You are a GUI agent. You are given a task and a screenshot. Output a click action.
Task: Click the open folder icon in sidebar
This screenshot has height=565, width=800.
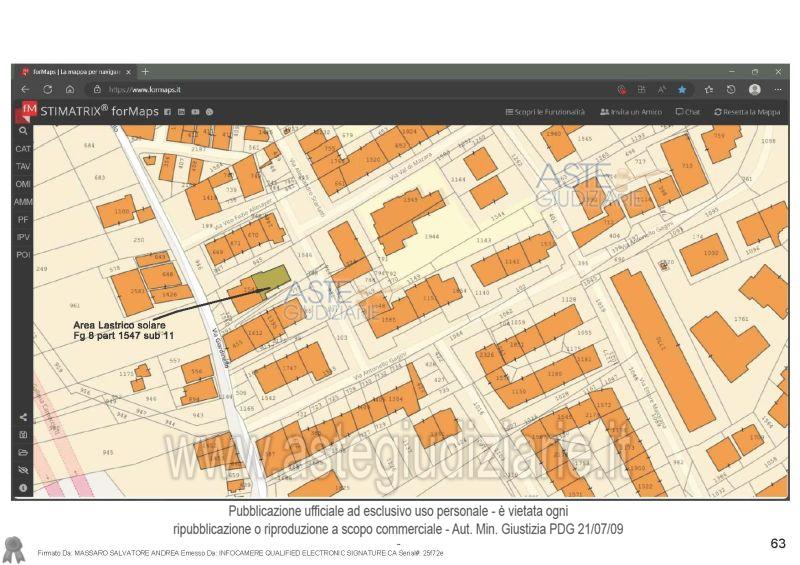click(22, 452)
